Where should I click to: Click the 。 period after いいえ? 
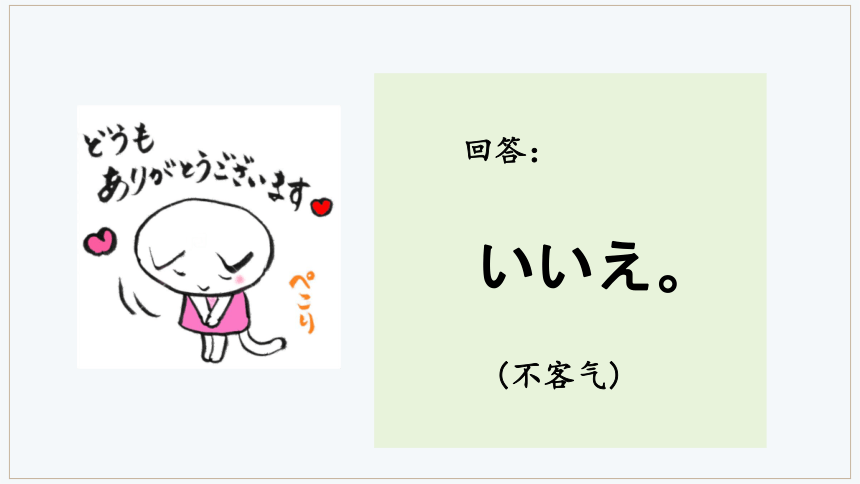pos(668,280)
